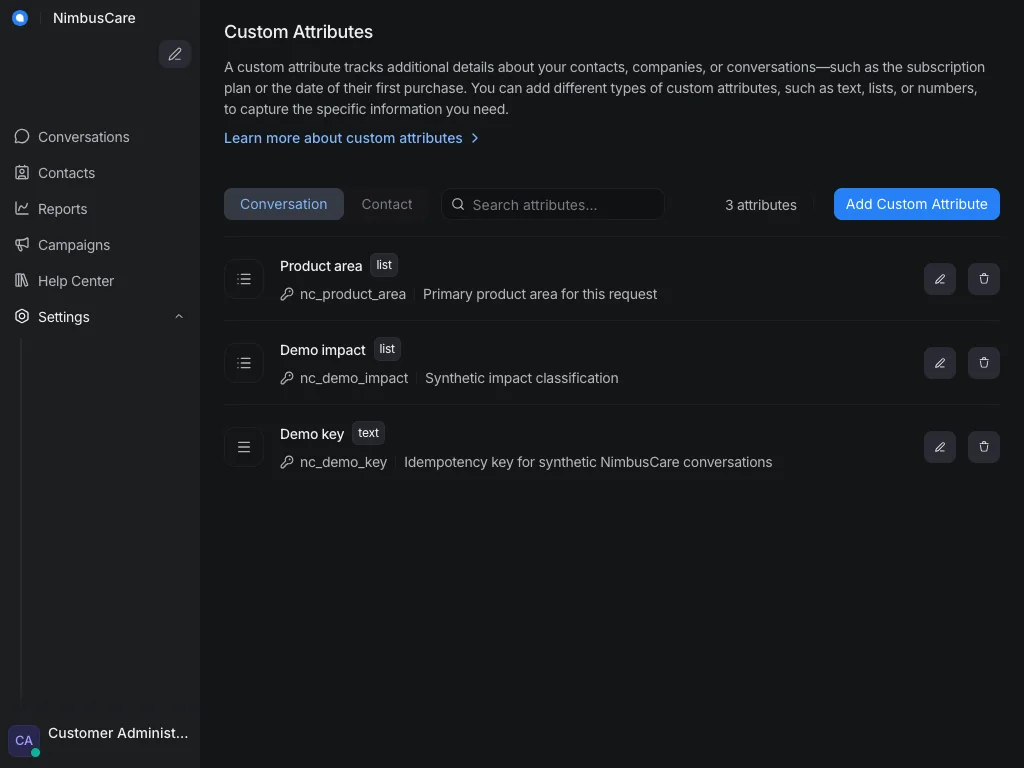Edit the Demo impact attribute
1024x768 pixels.
[940, 363]
